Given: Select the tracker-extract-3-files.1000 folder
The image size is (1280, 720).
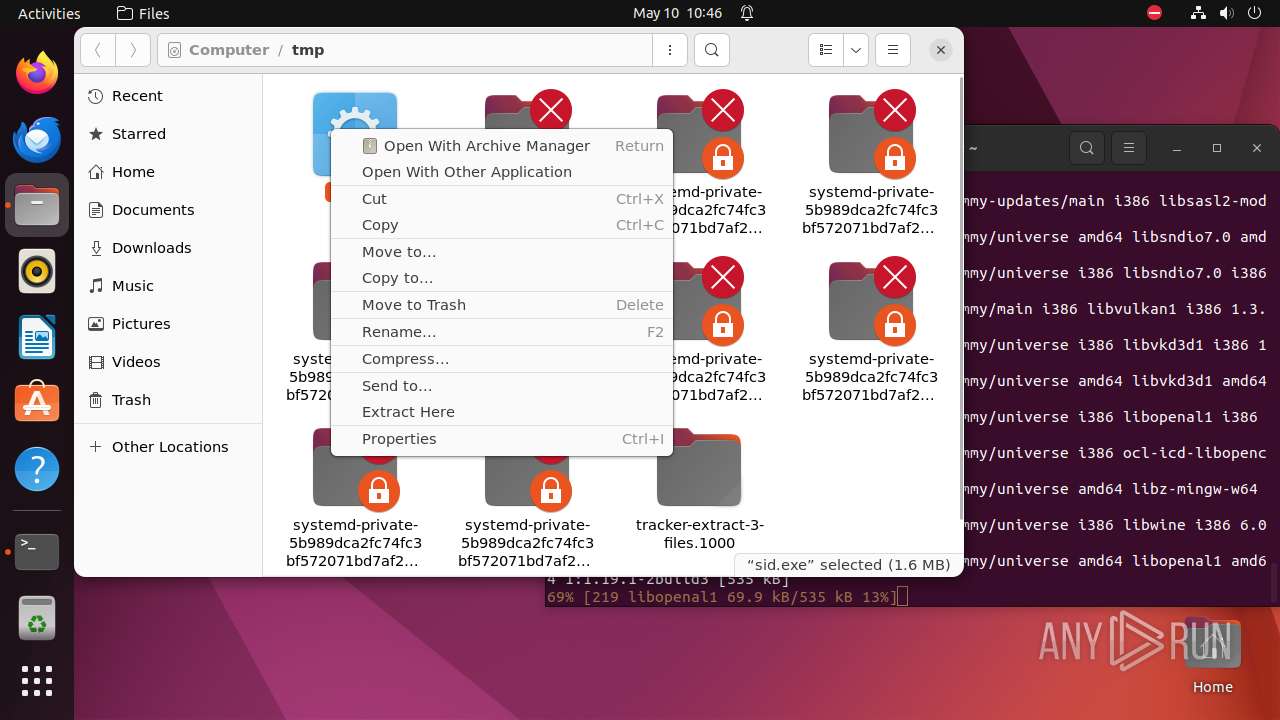Looking at the screenshot, I should [x=700, y=492].
